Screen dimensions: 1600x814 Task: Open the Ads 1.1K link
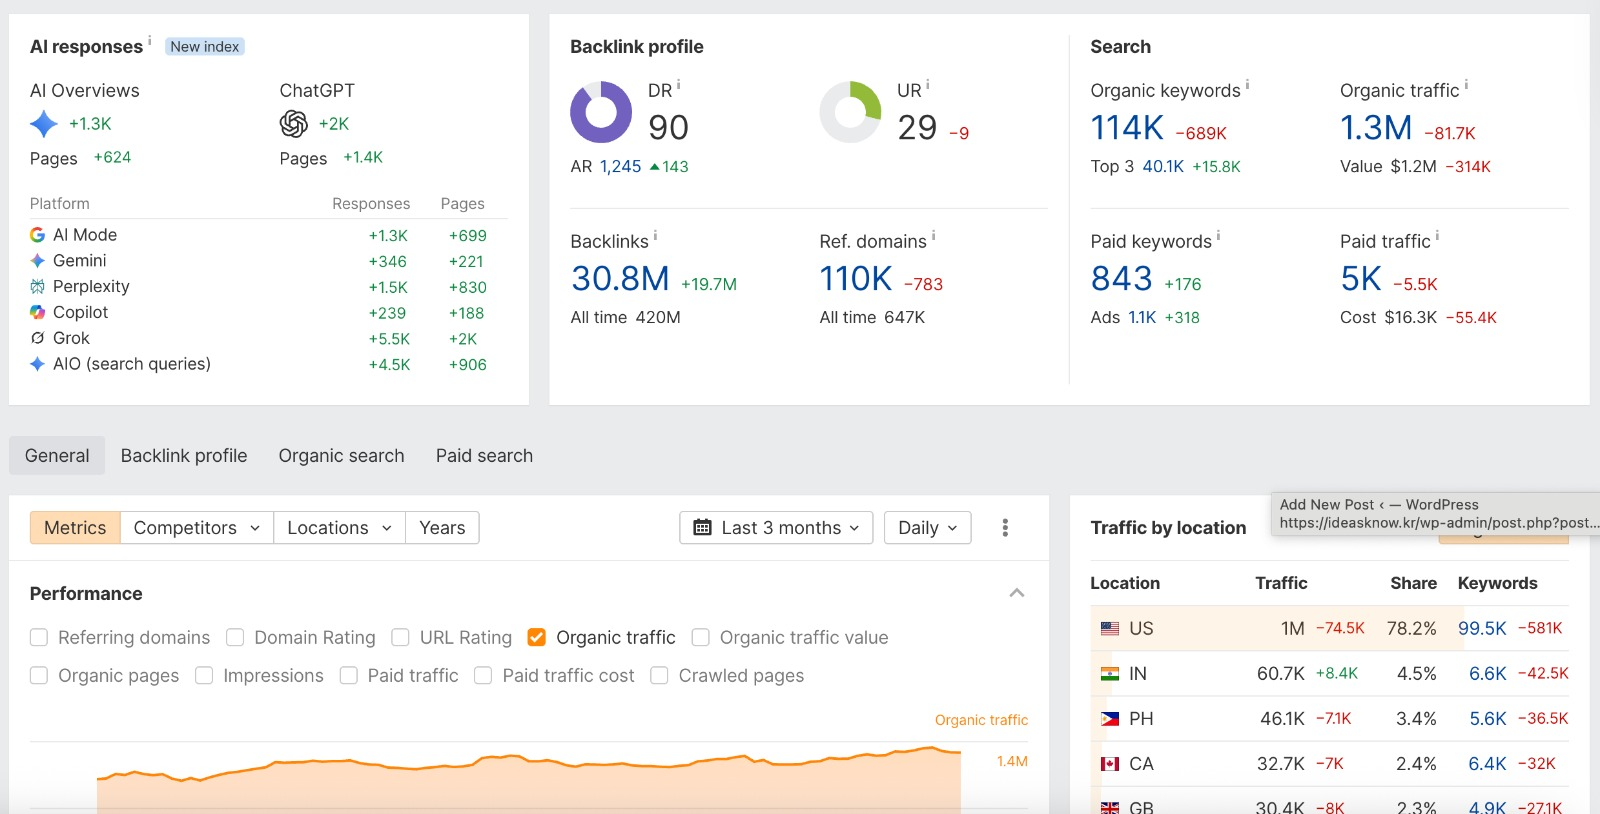pyautogui.click(x=1142, y=318)
